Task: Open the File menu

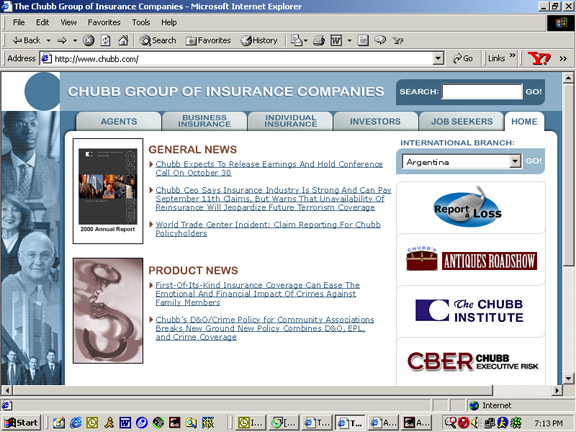Action: (x=19, y=22)
